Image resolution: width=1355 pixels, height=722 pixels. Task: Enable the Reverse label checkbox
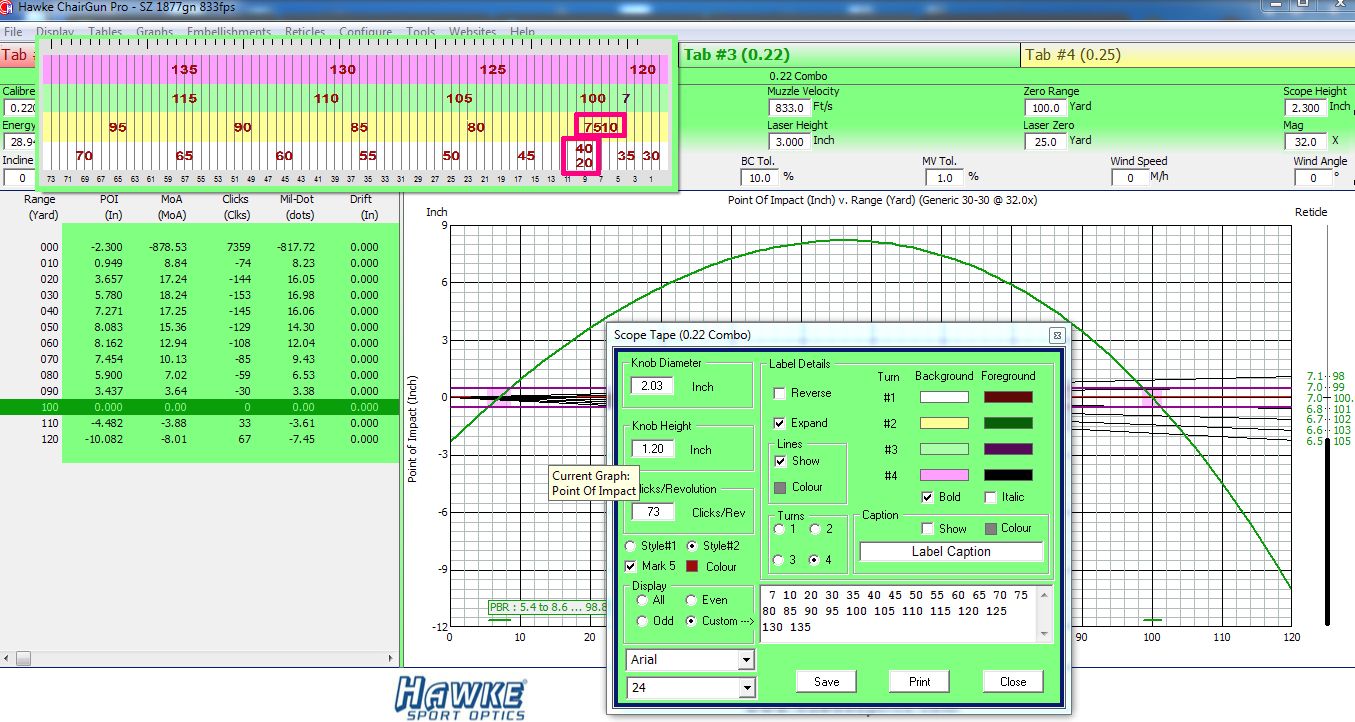[781, 393]
